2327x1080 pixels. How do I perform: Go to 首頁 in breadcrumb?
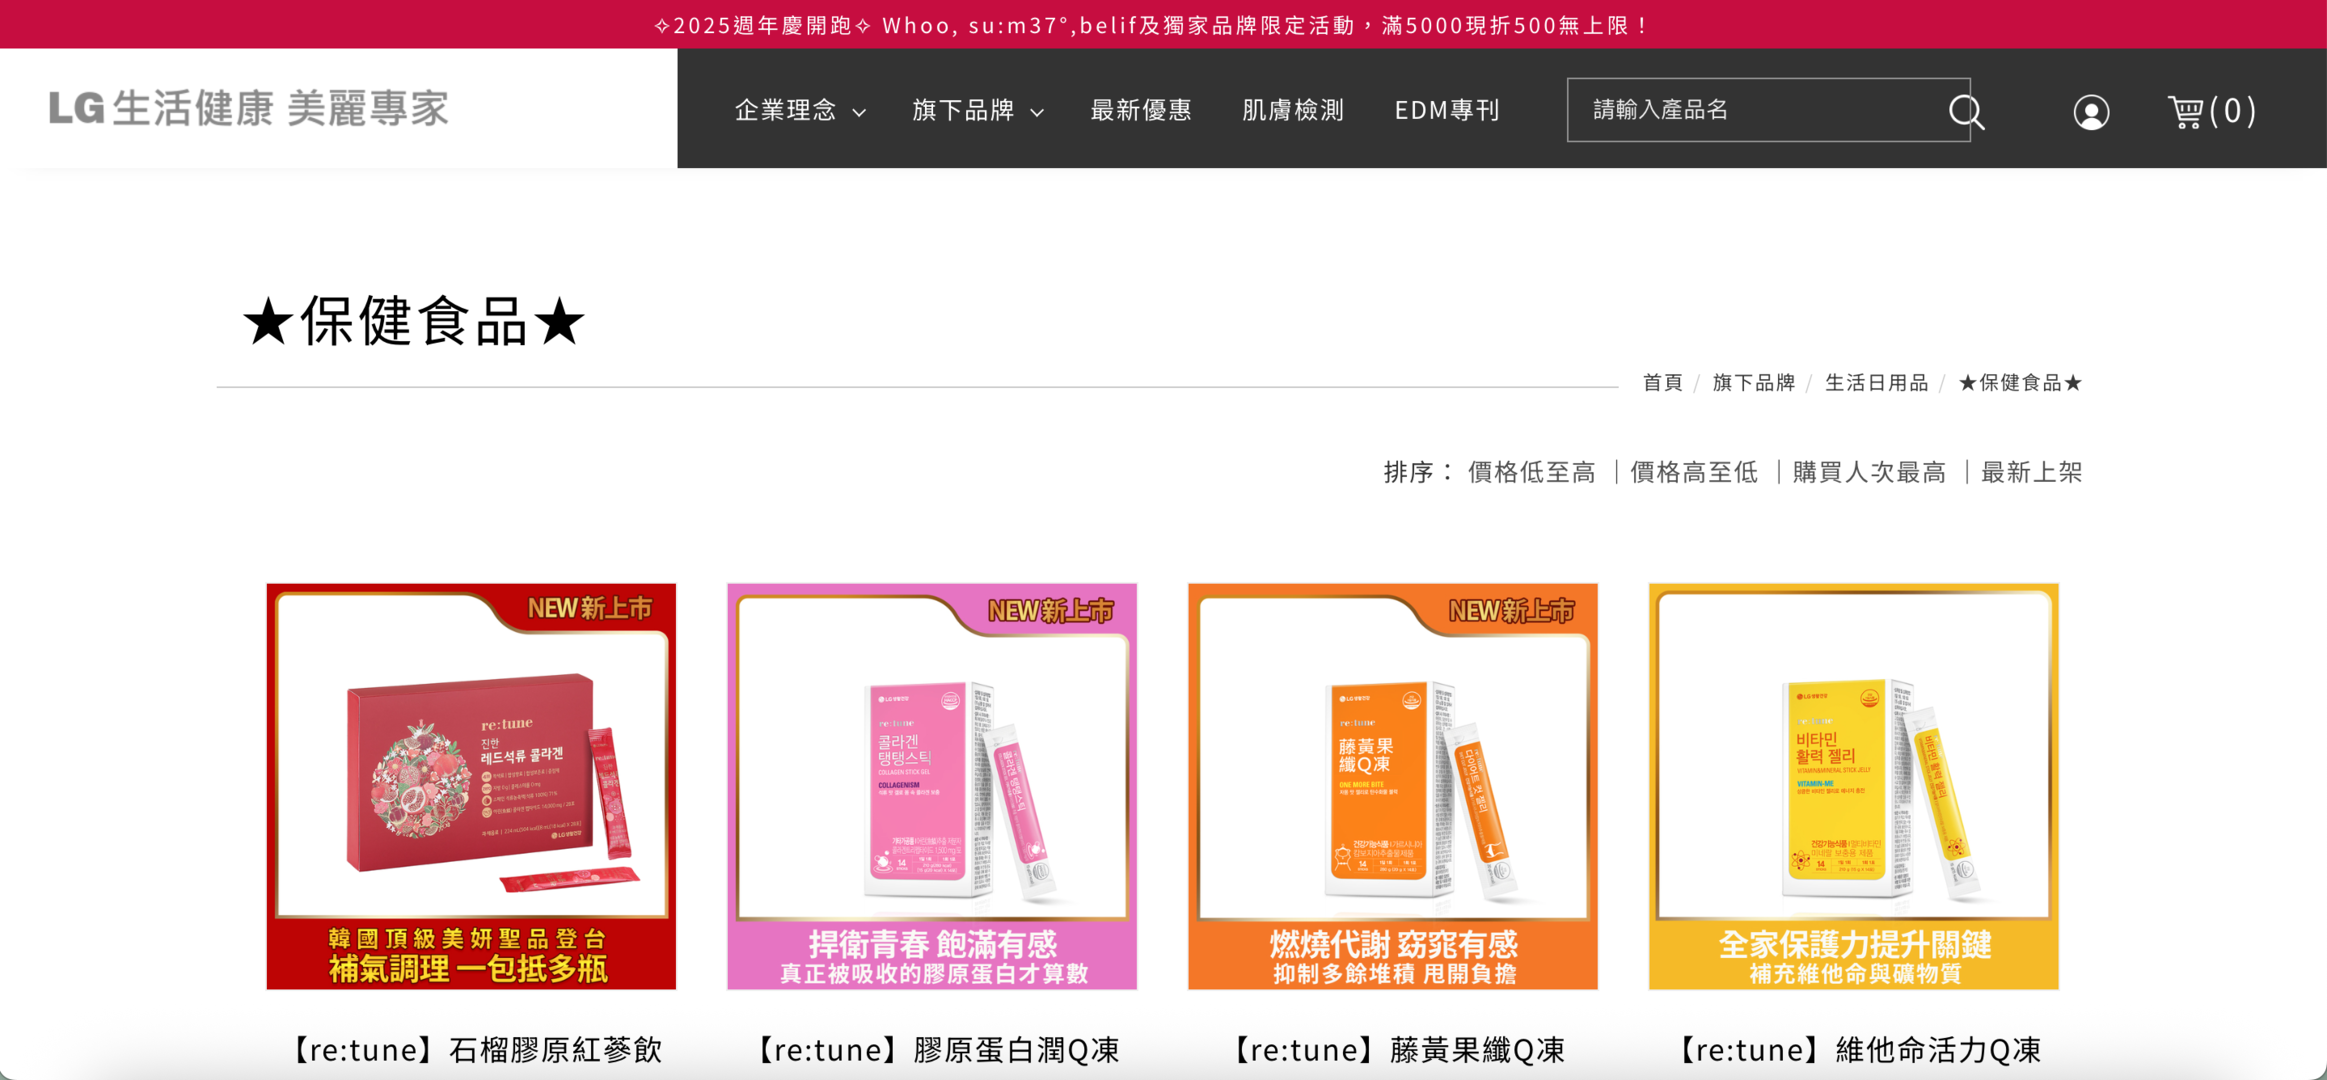click(x=1662, y=383)
